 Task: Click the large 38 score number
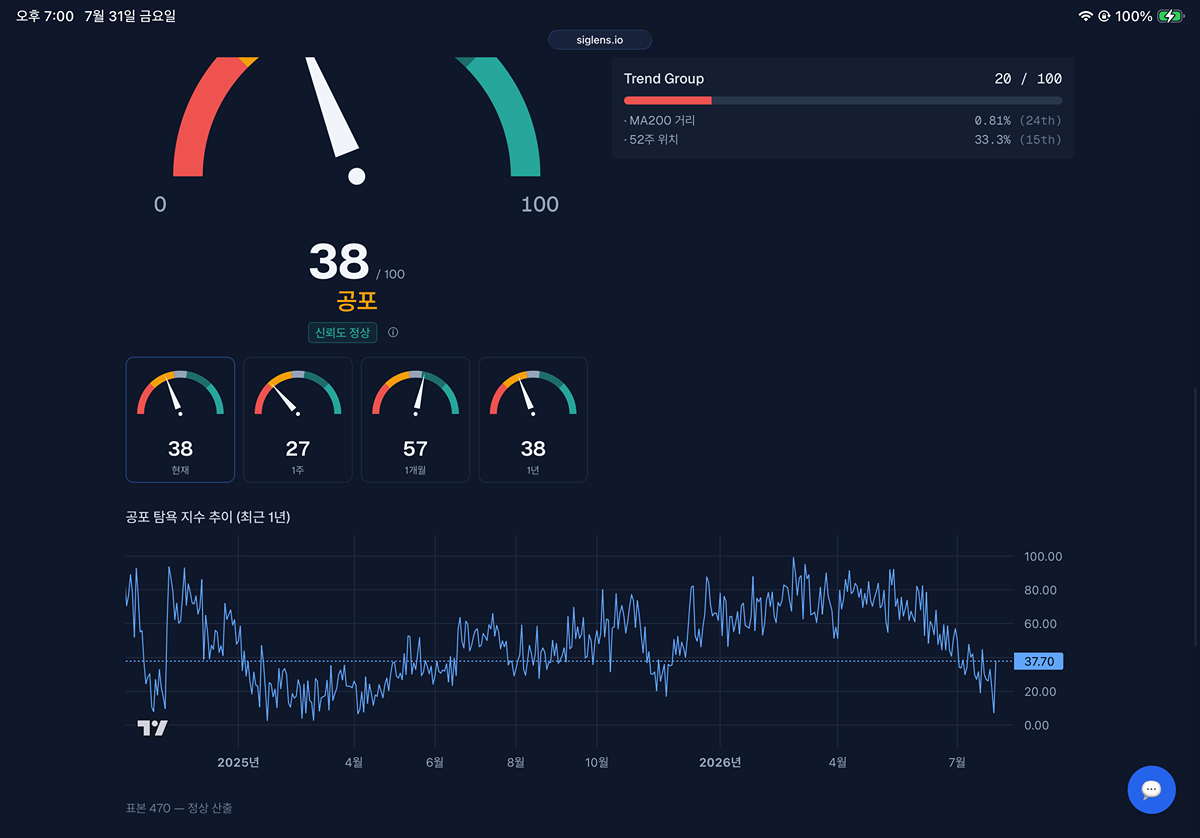pyautogui.click(x=339, y=262)
